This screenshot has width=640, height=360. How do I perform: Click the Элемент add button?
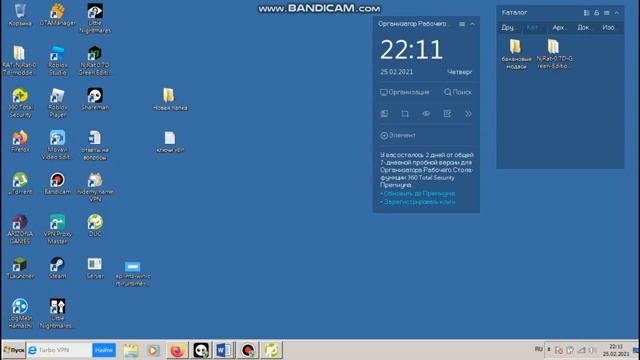398,135
